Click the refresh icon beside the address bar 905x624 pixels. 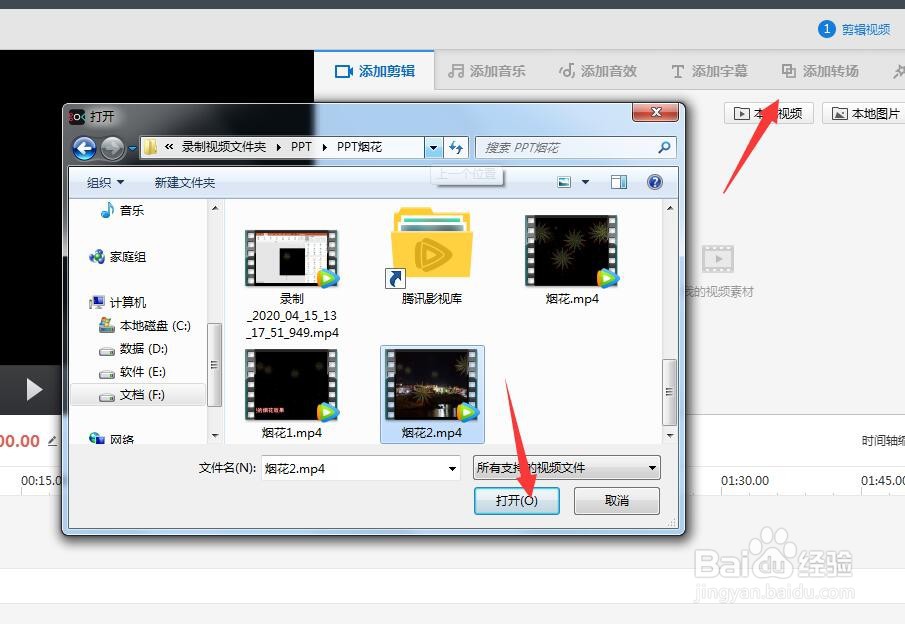[x=456, y=146]
